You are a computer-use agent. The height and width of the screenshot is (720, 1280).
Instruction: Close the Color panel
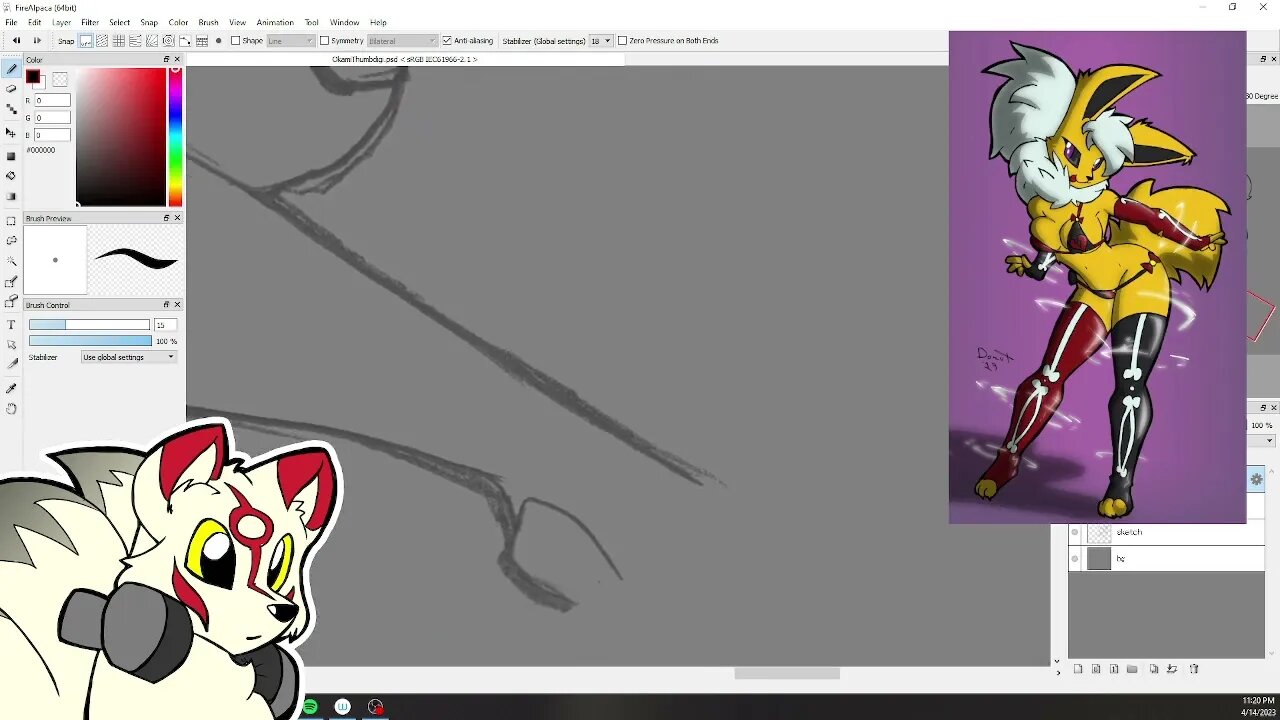click(x=177, y=60)
